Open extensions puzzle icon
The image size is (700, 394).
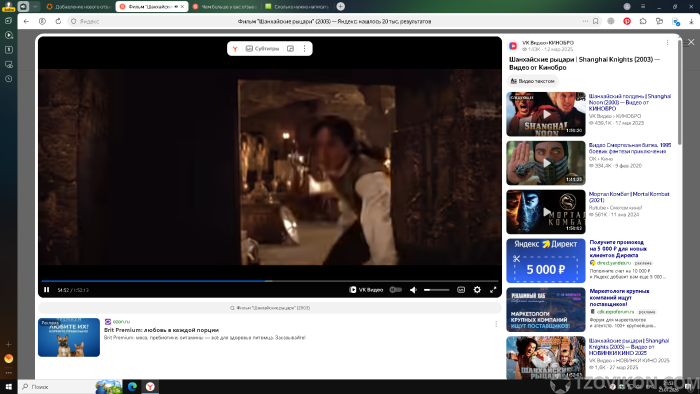[643, 21]
